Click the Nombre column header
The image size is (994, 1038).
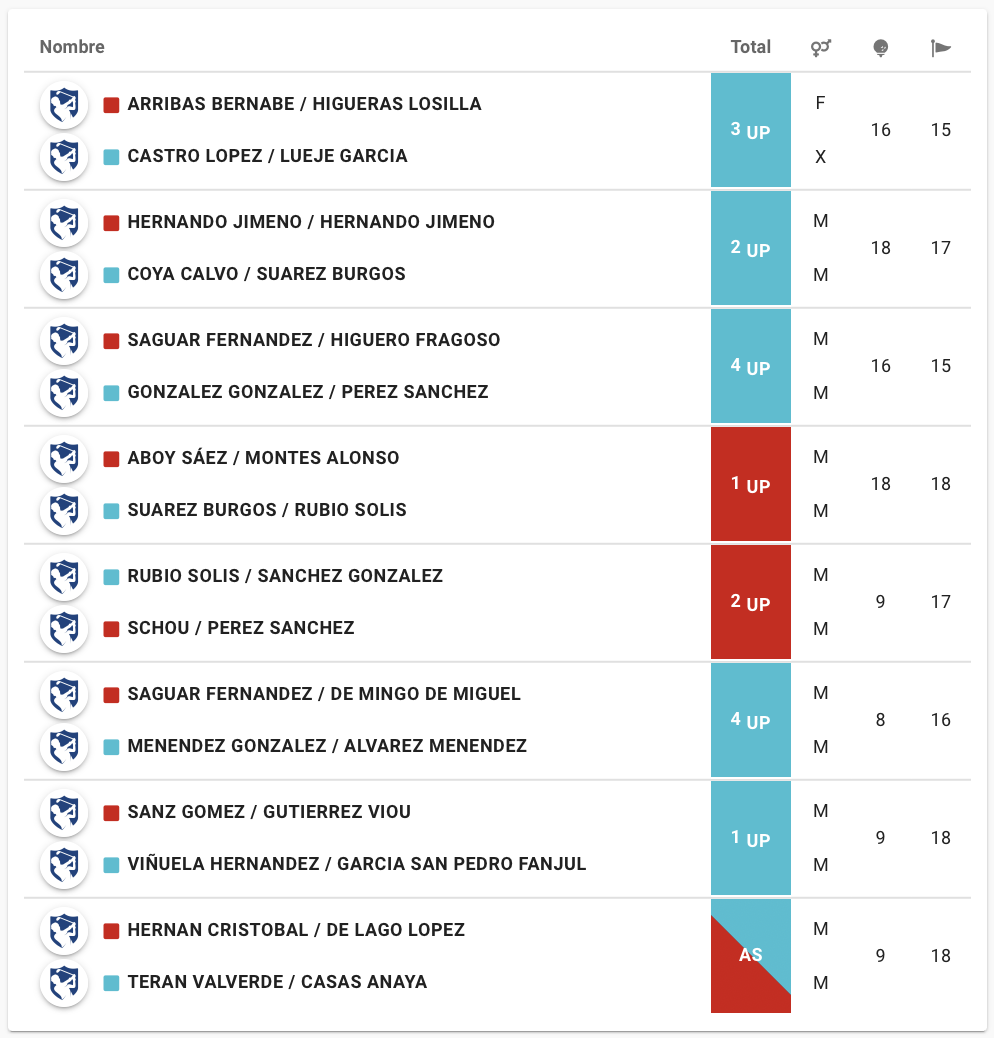pyautogui.click(x=72, y=47)
